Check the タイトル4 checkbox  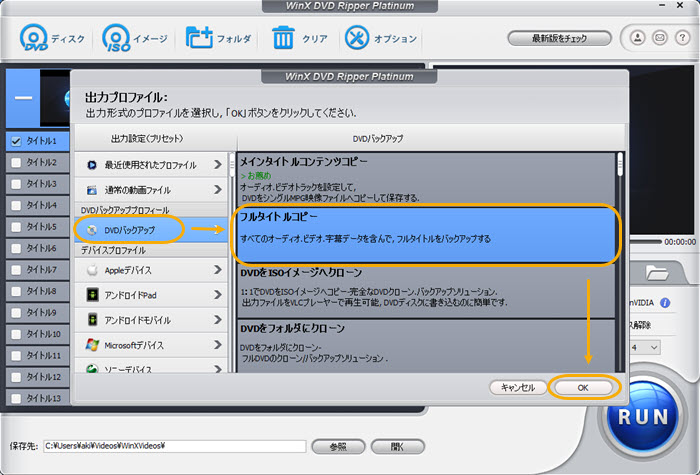16,205
